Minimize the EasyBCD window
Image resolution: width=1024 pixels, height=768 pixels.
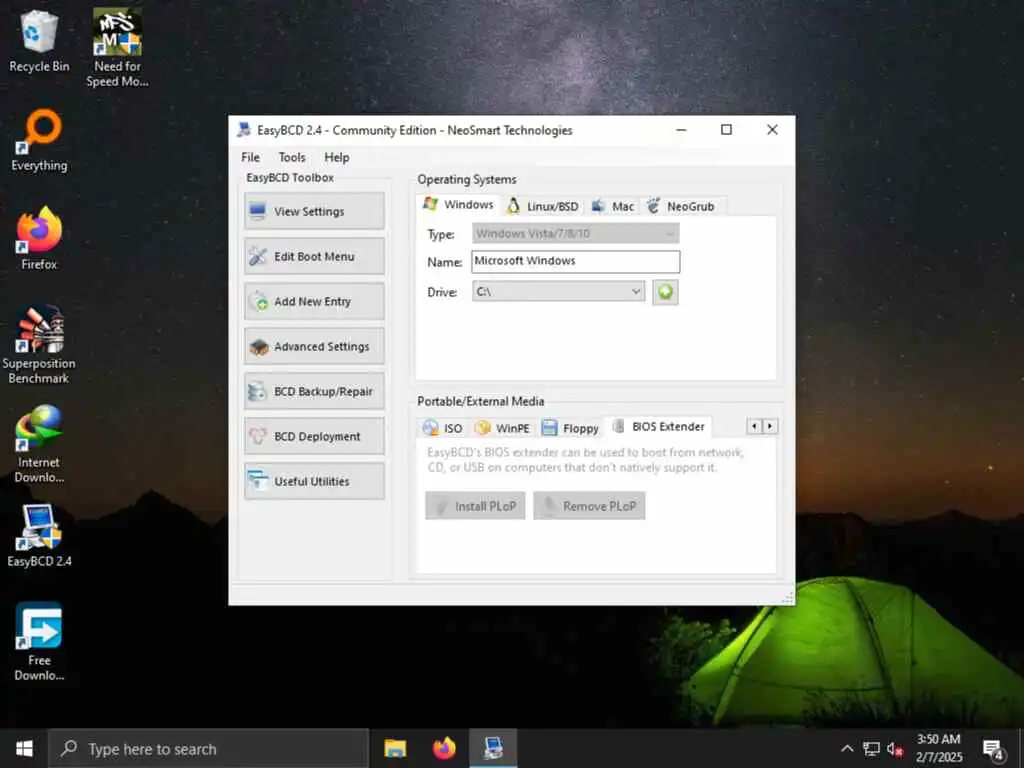coord(681,129)
